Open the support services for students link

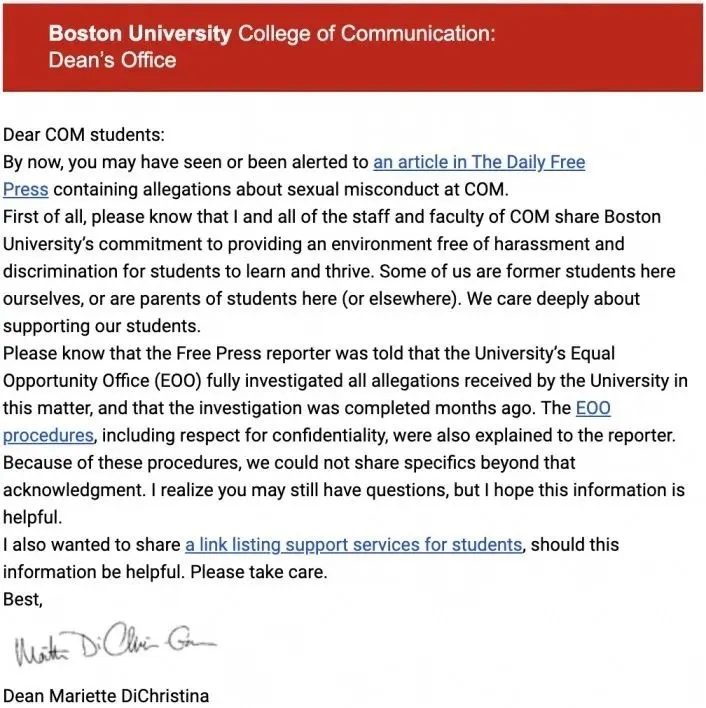353,545
